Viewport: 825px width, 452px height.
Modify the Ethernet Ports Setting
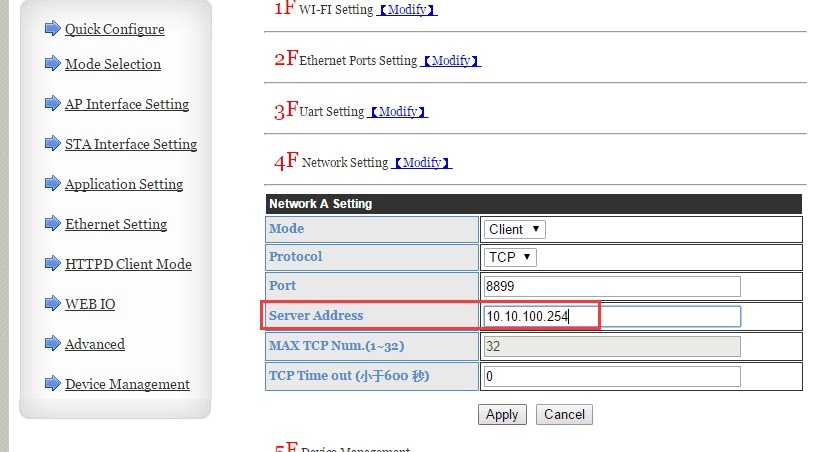[451, 61]
